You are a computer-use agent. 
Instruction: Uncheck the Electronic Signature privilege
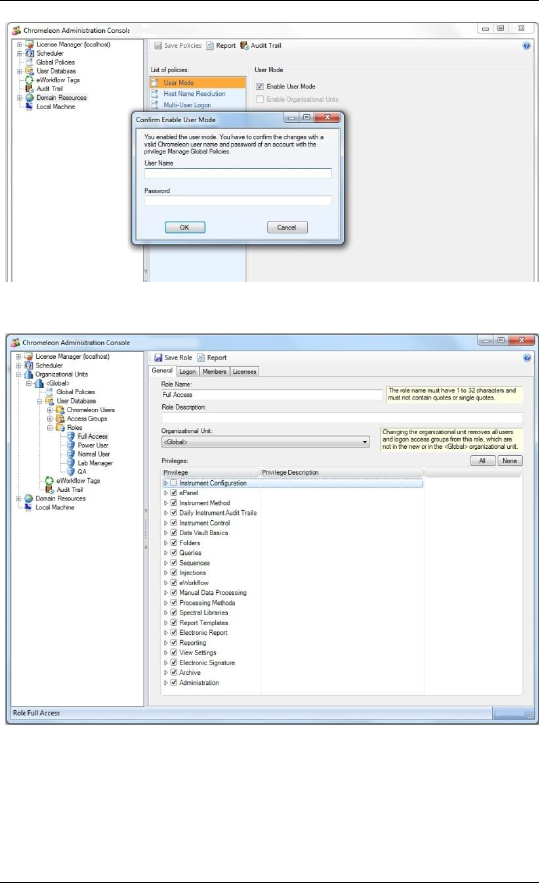tap(174, 663)
